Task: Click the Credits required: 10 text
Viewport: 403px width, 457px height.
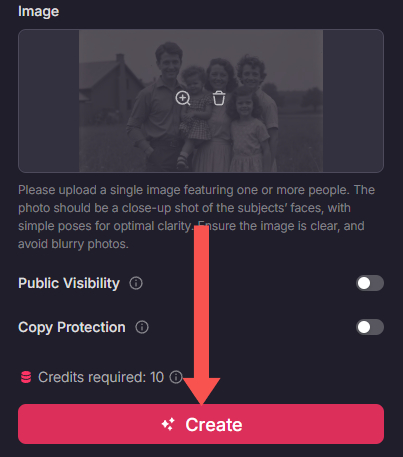Action: pos(101,377)
